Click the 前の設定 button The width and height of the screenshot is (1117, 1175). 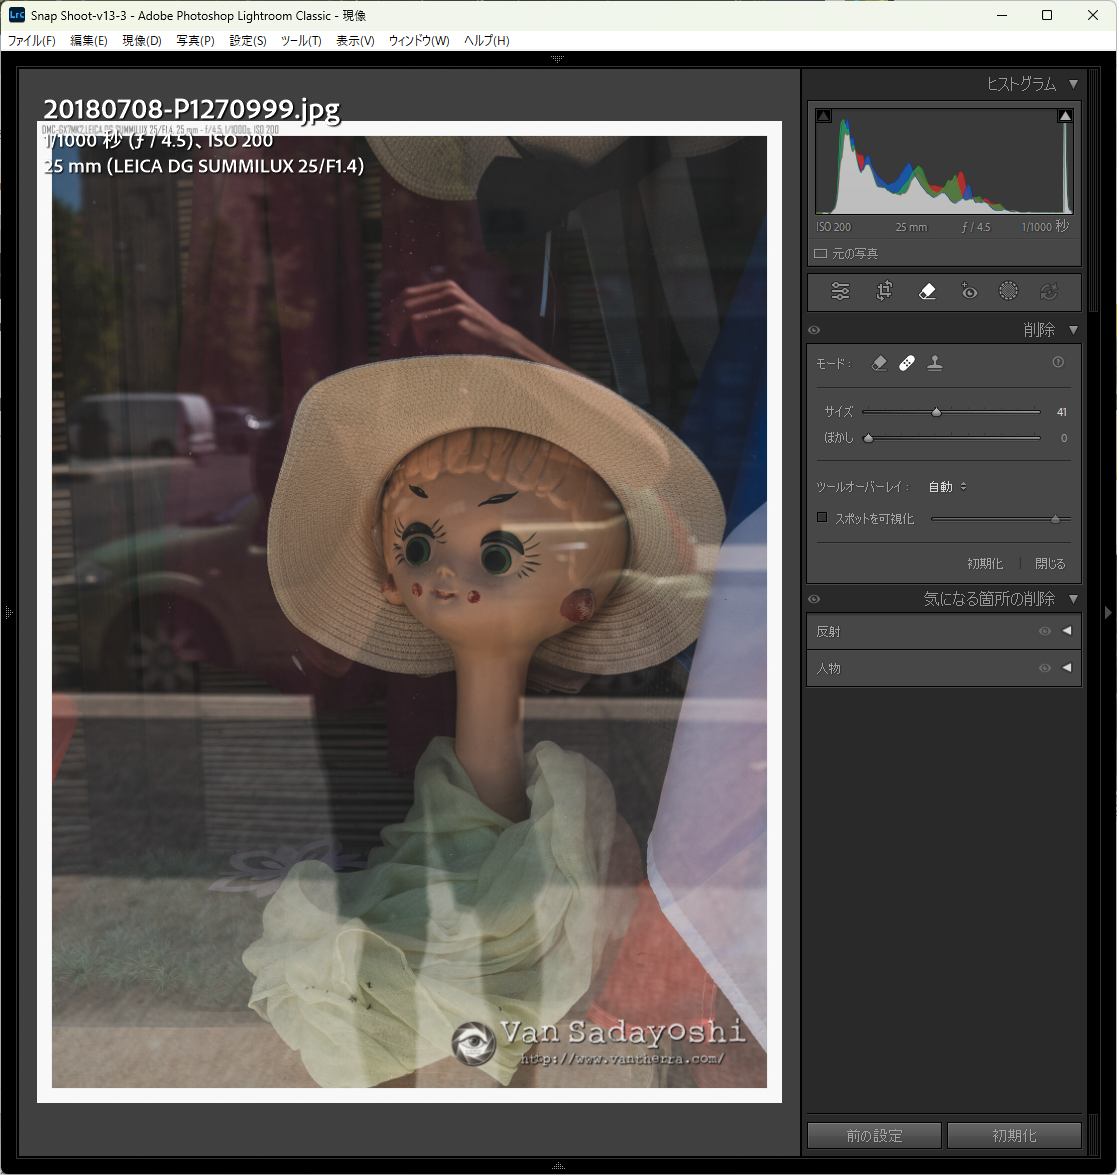click(874, 1136)
